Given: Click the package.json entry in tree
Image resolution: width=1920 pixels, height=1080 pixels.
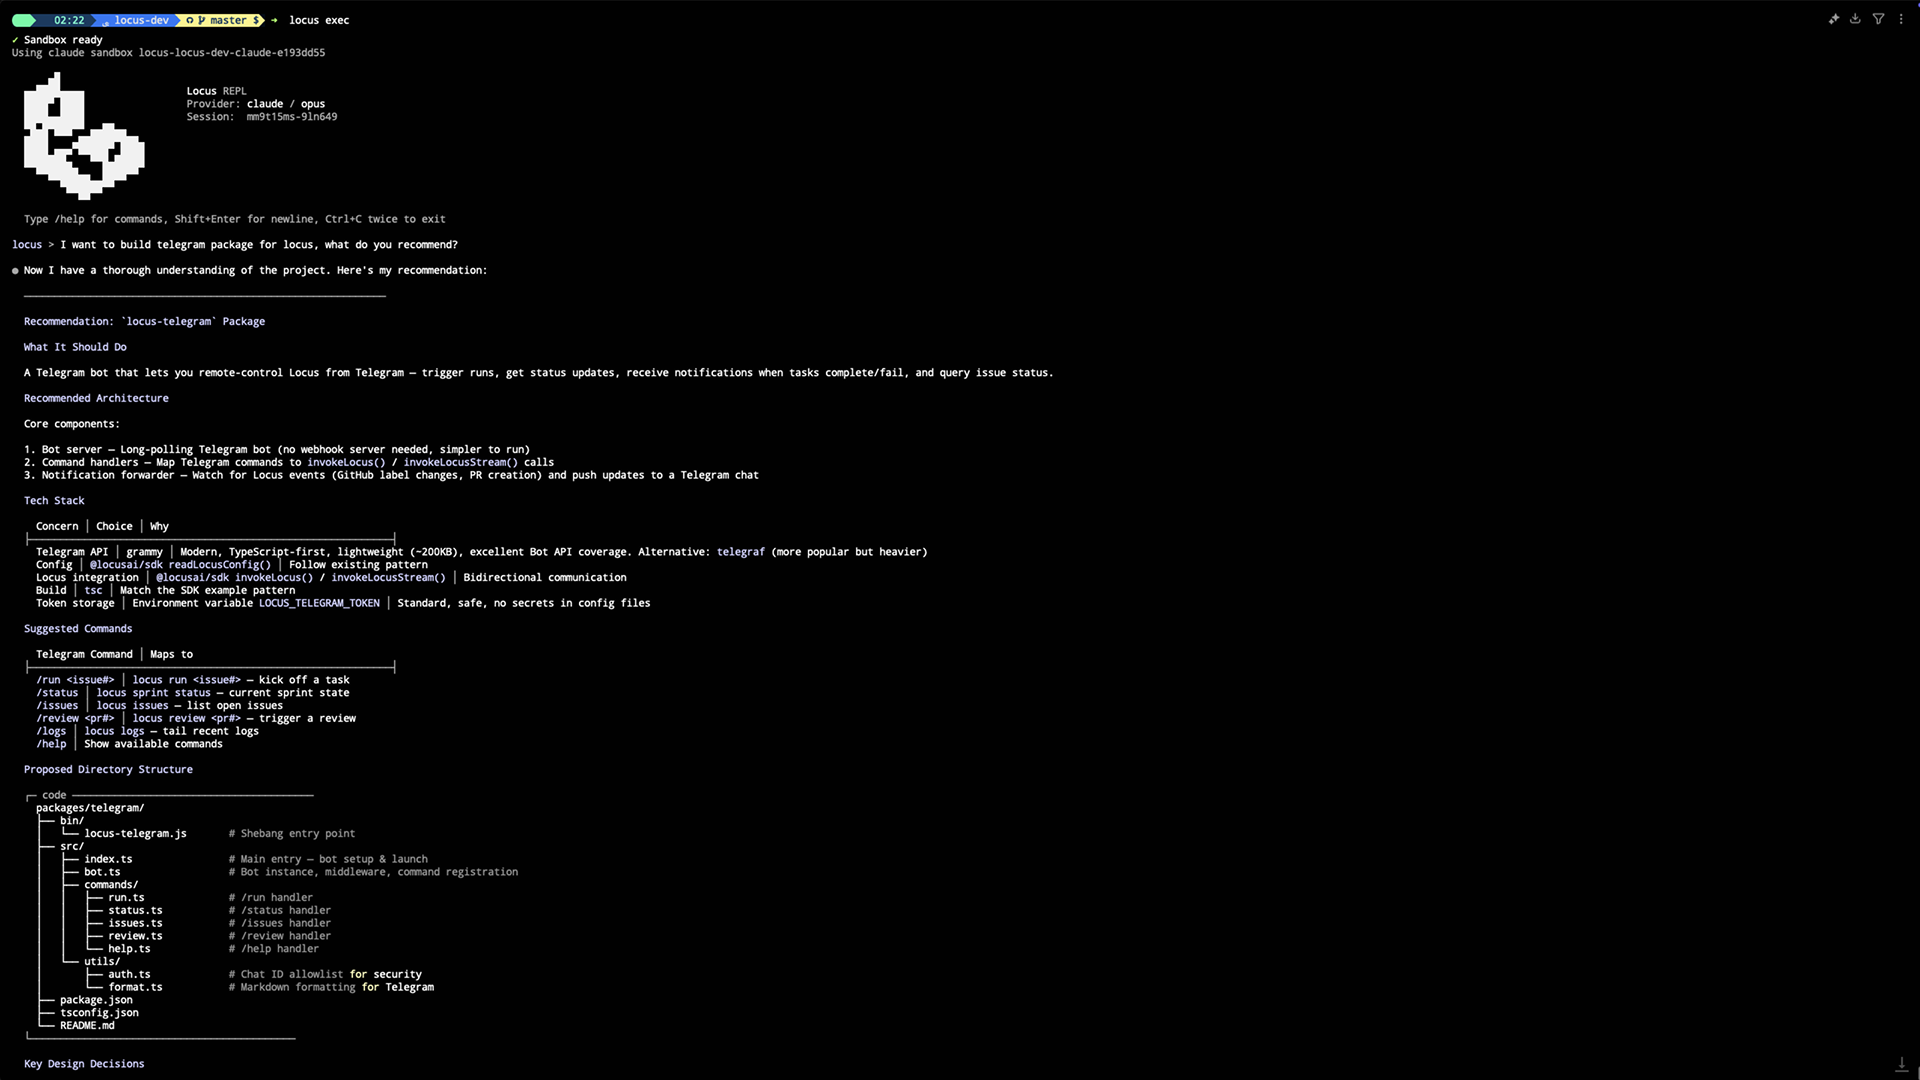Looking at the screenshot, I should click(x=96, y=1000).
